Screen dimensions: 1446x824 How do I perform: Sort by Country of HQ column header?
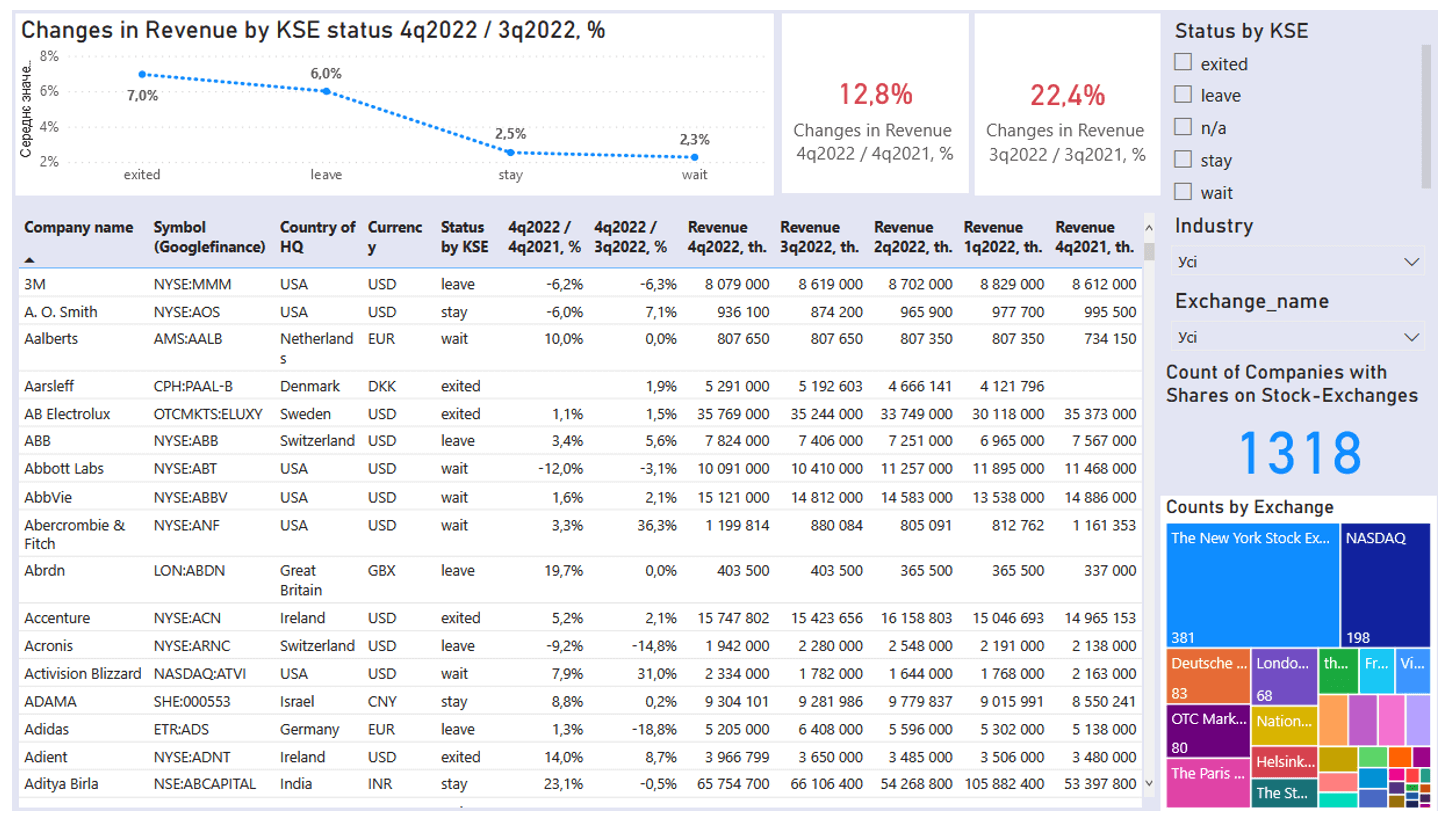pos(317,237)
